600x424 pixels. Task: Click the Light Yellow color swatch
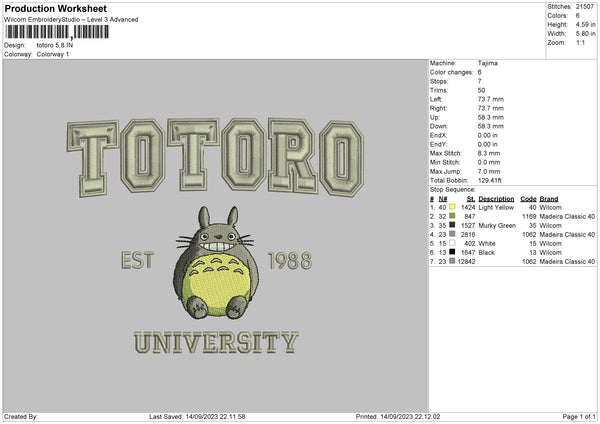tap(452, 207)
